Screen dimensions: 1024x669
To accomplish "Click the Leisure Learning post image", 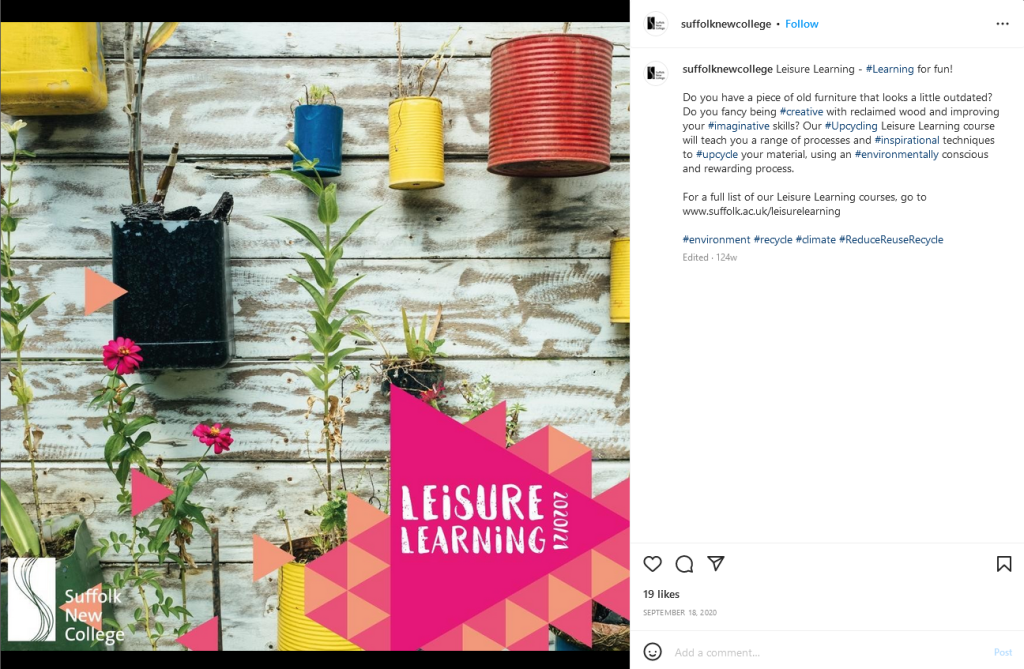I will click(x=315, y=336).
